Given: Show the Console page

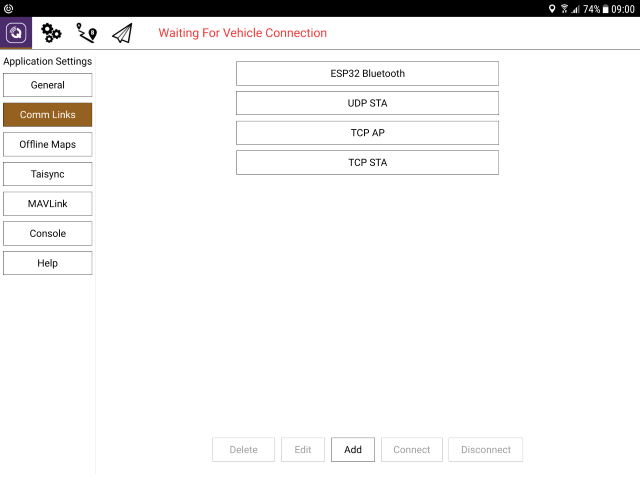Looking at the screenshot, I should click(x=48, y=233).
